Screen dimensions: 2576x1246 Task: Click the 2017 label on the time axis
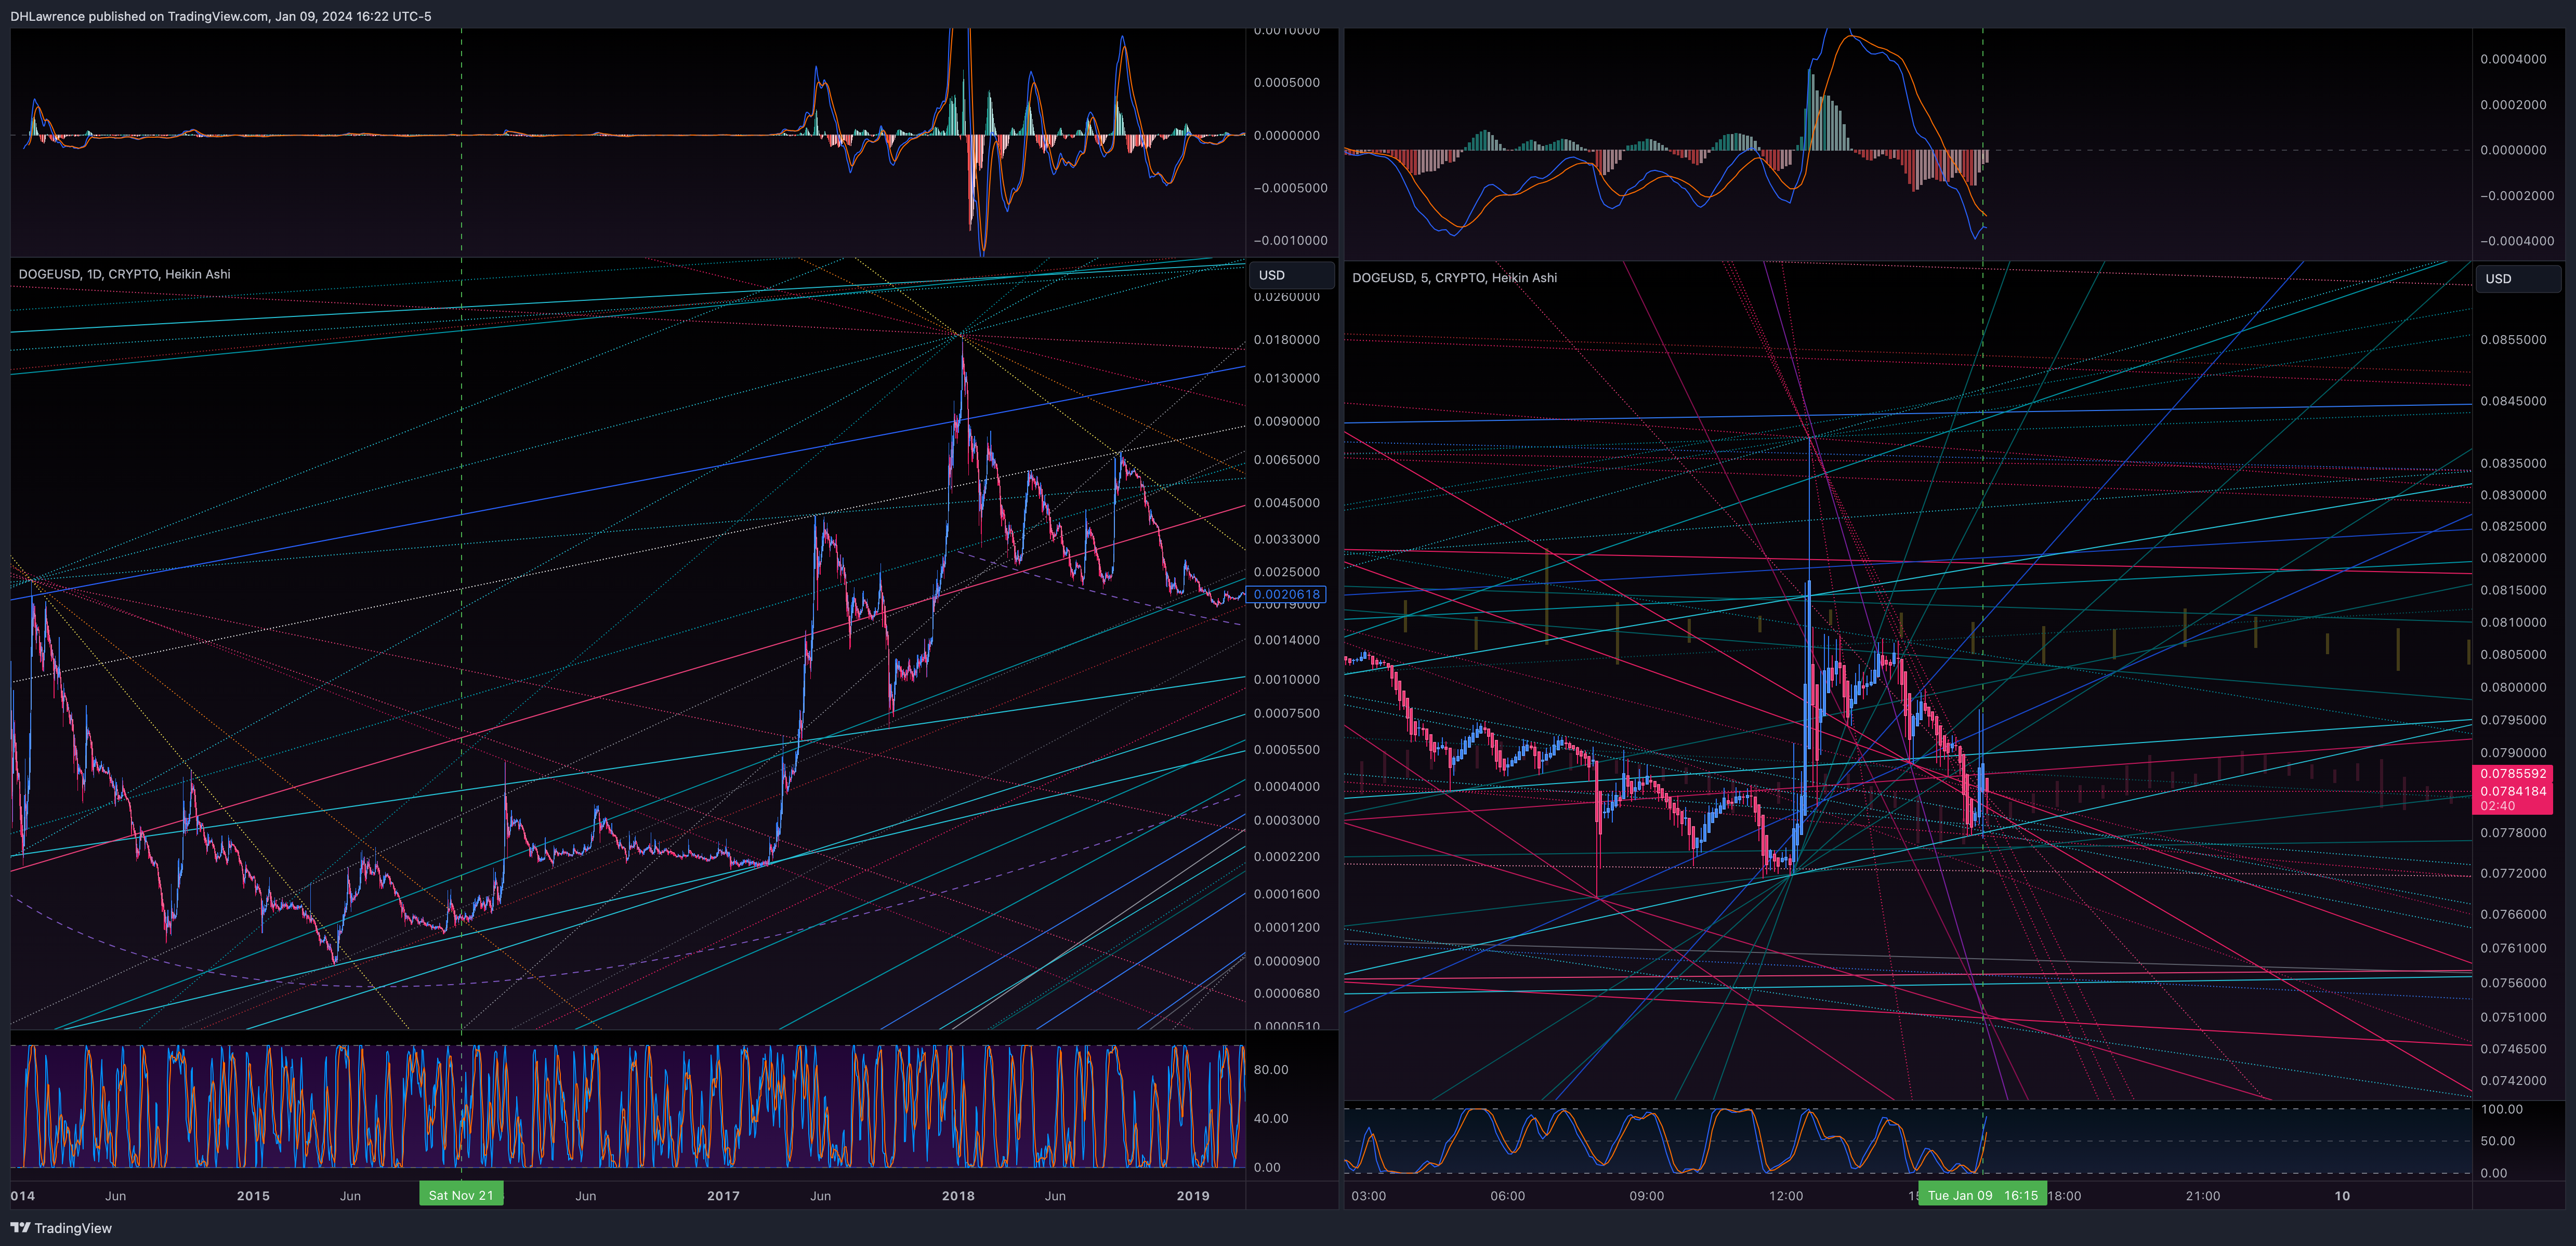tap(723, 1196)
